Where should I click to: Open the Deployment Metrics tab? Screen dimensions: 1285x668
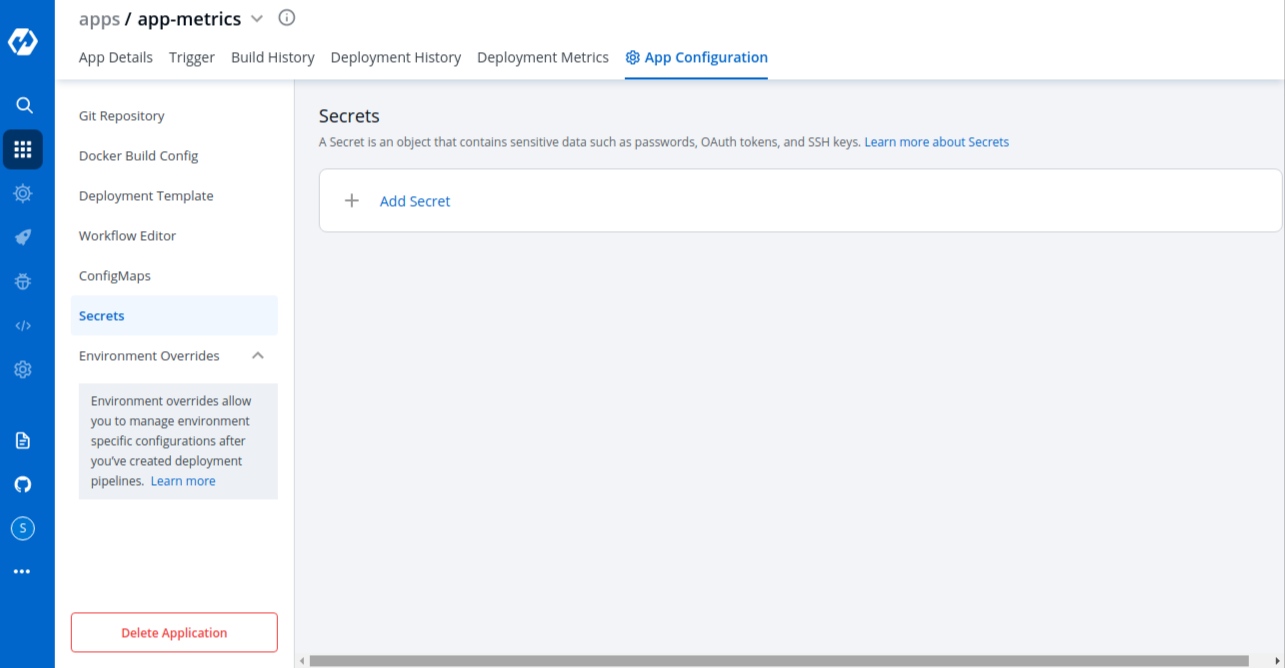tap(542, 58)
